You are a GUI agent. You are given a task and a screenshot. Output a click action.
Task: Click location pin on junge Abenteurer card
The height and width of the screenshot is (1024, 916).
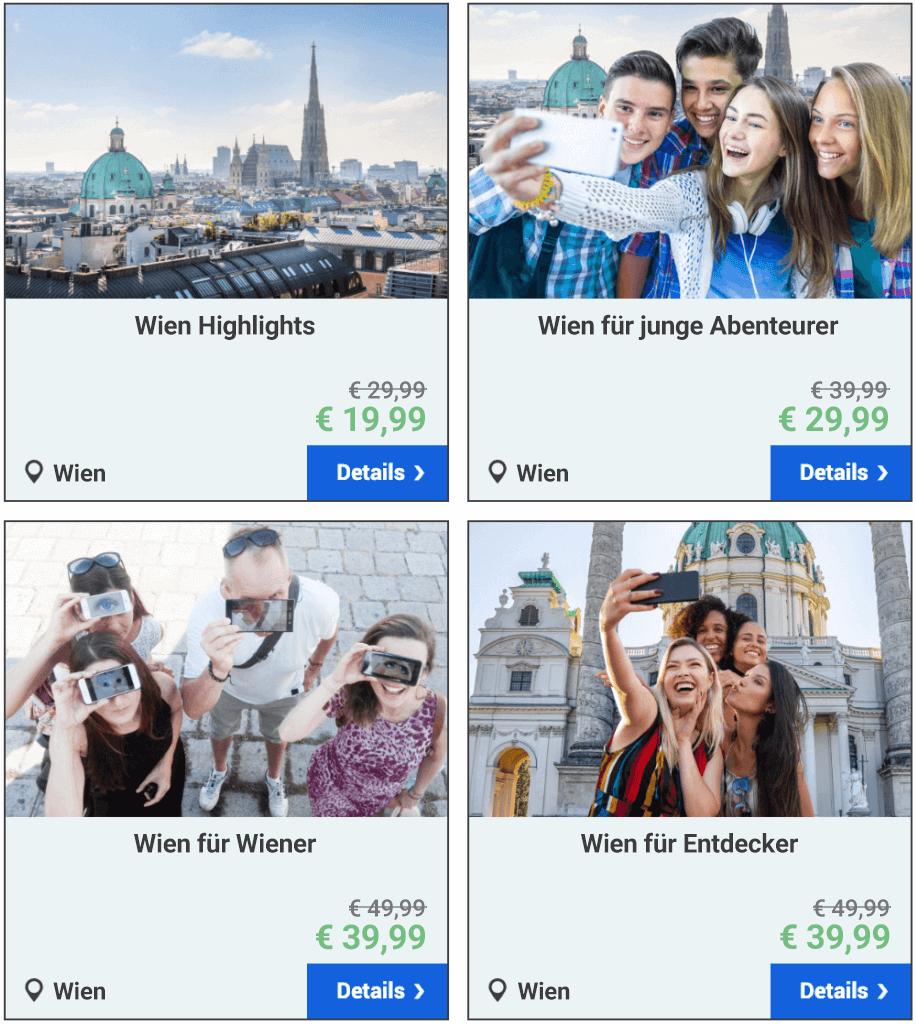(x=497, y=472)
